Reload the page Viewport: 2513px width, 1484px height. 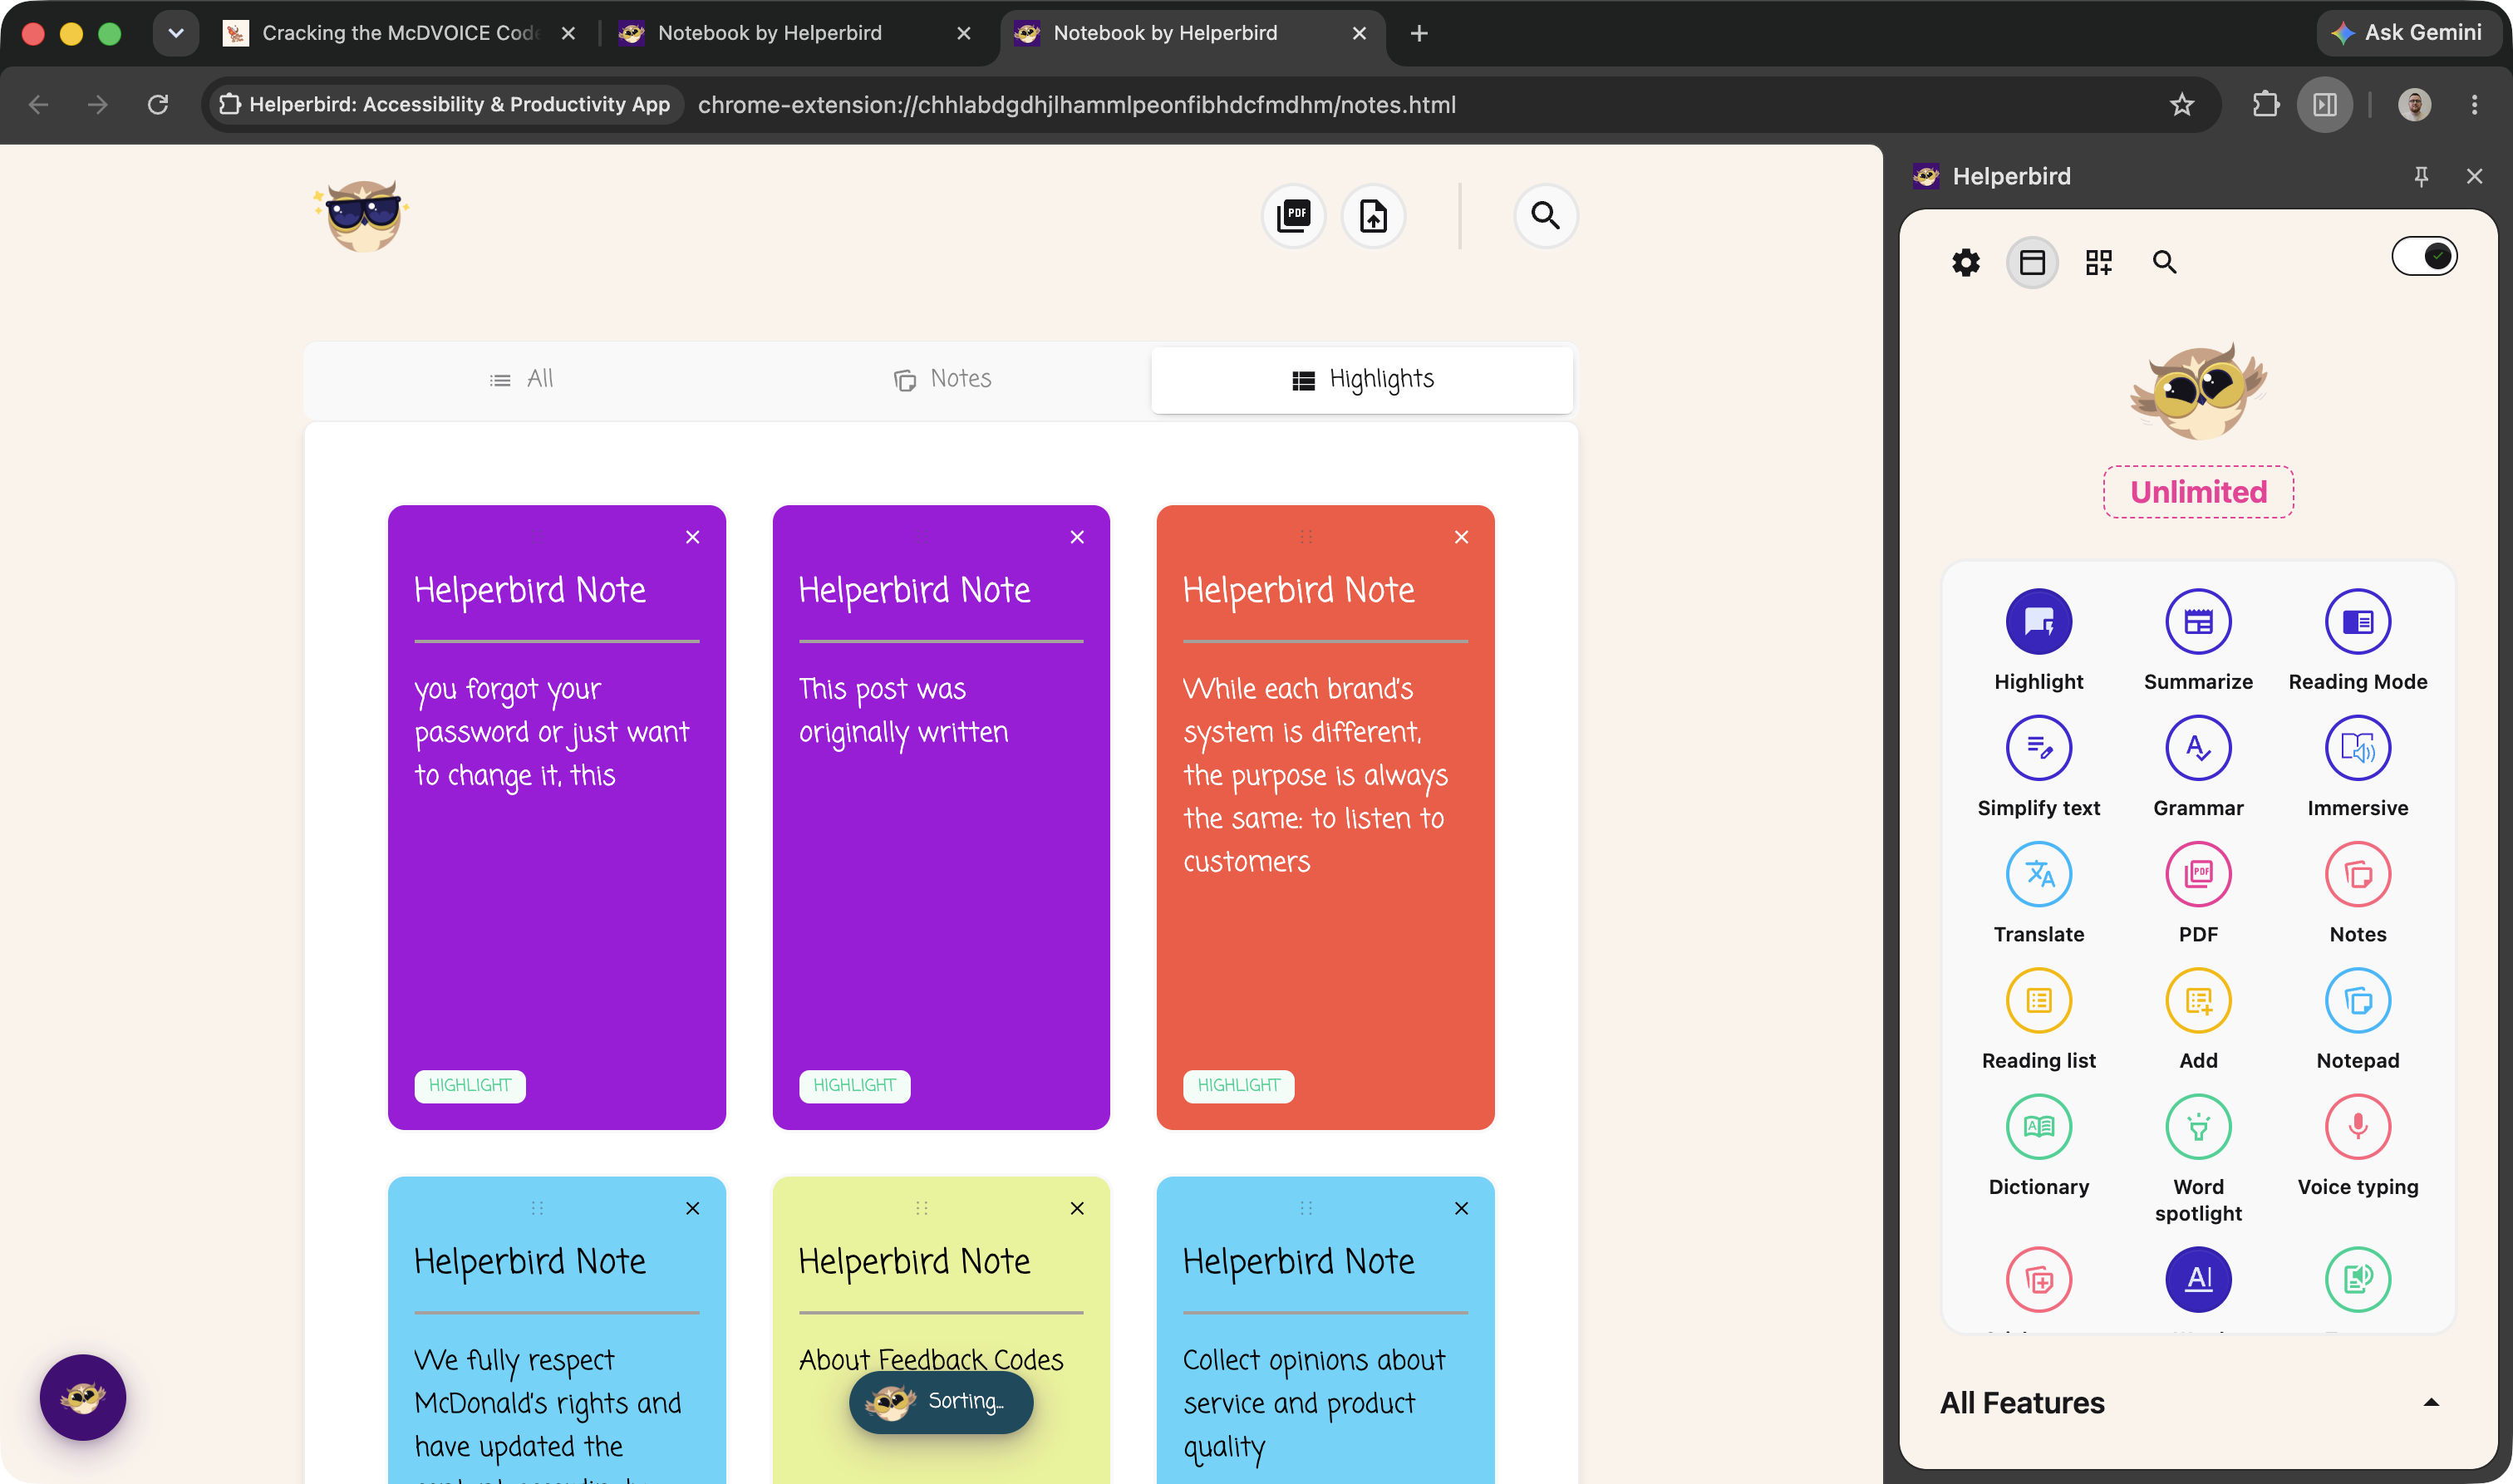pyautogui.click(x=157, y=104)
